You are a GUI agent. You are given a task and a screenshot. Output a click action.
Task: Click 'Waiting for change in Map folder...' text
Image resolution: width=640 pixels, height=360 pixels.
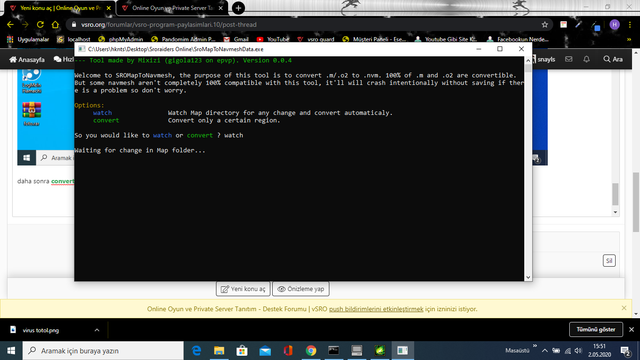140,150
